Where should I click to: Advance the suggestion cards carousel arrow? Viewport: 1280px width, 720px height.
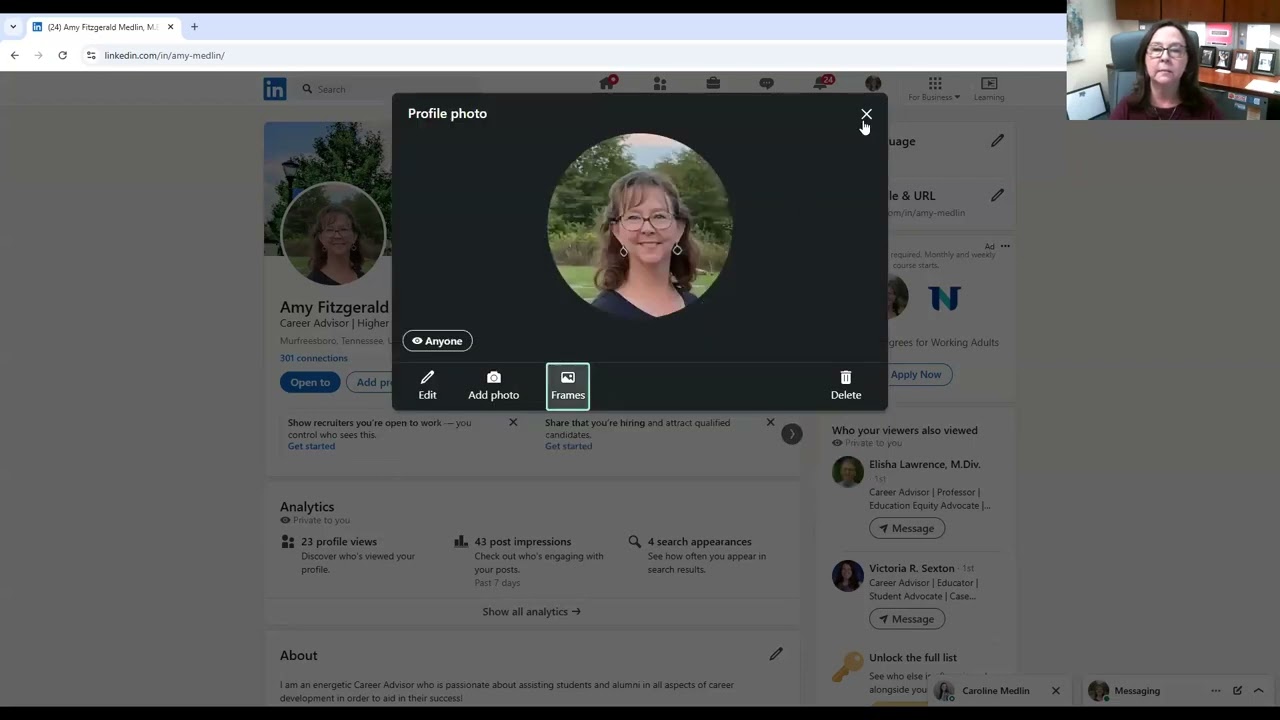click(791, 434)
